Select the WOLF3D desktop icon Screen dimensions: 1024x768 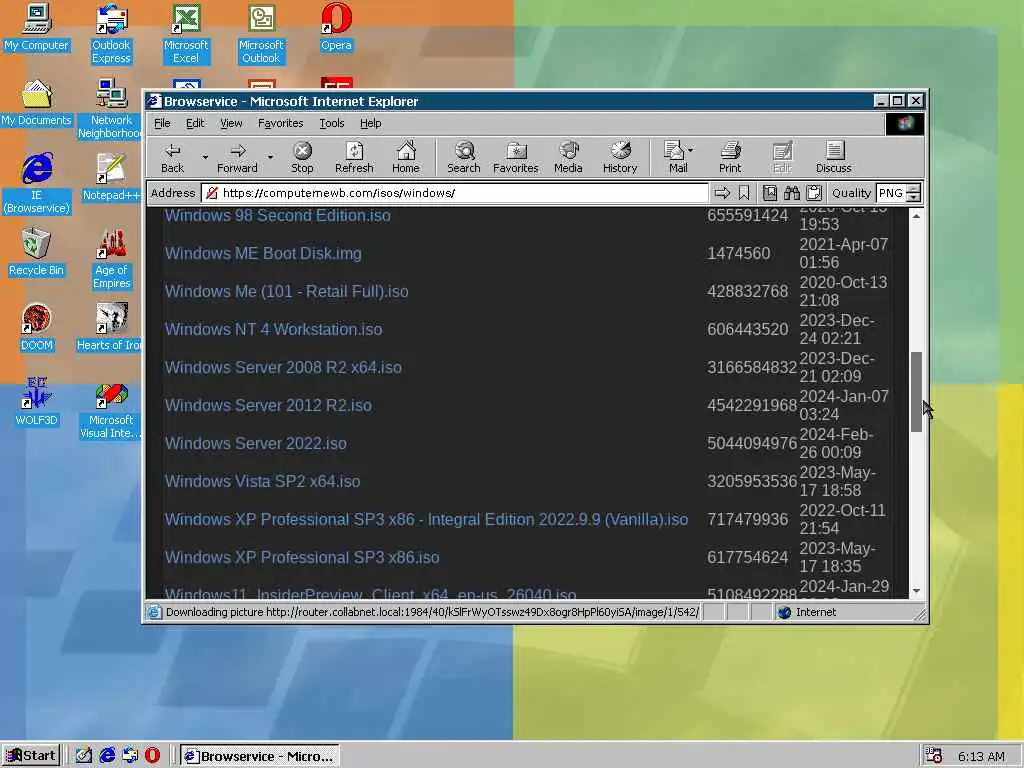[37, 403]
